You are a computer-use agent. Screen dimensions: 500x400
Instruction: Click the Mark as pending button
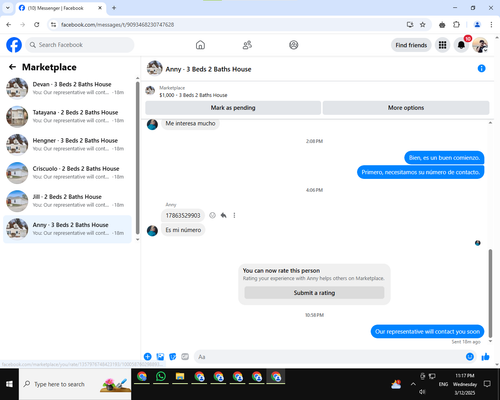pyautogui.click(x=233, y=108)
